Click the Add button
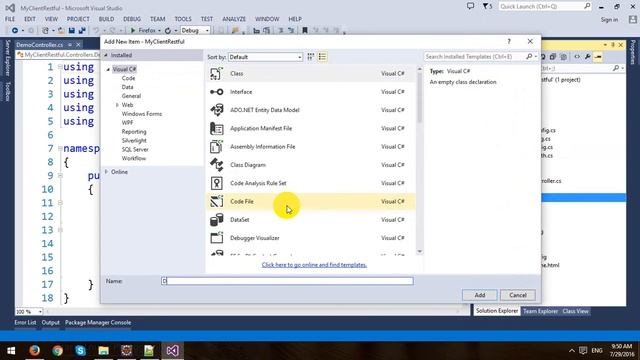This screenshot has height=360, width=640. click(x=480, y=295)
